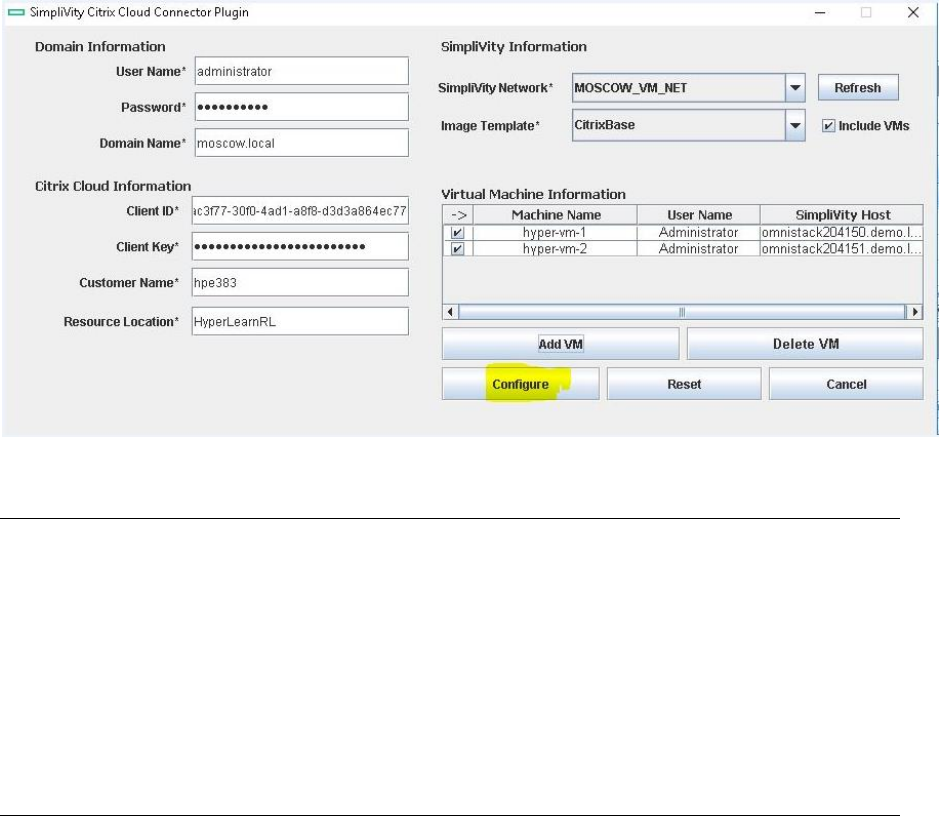Focus the User Name field
Viewport: 939px width, 816px height.
[302, 71]
